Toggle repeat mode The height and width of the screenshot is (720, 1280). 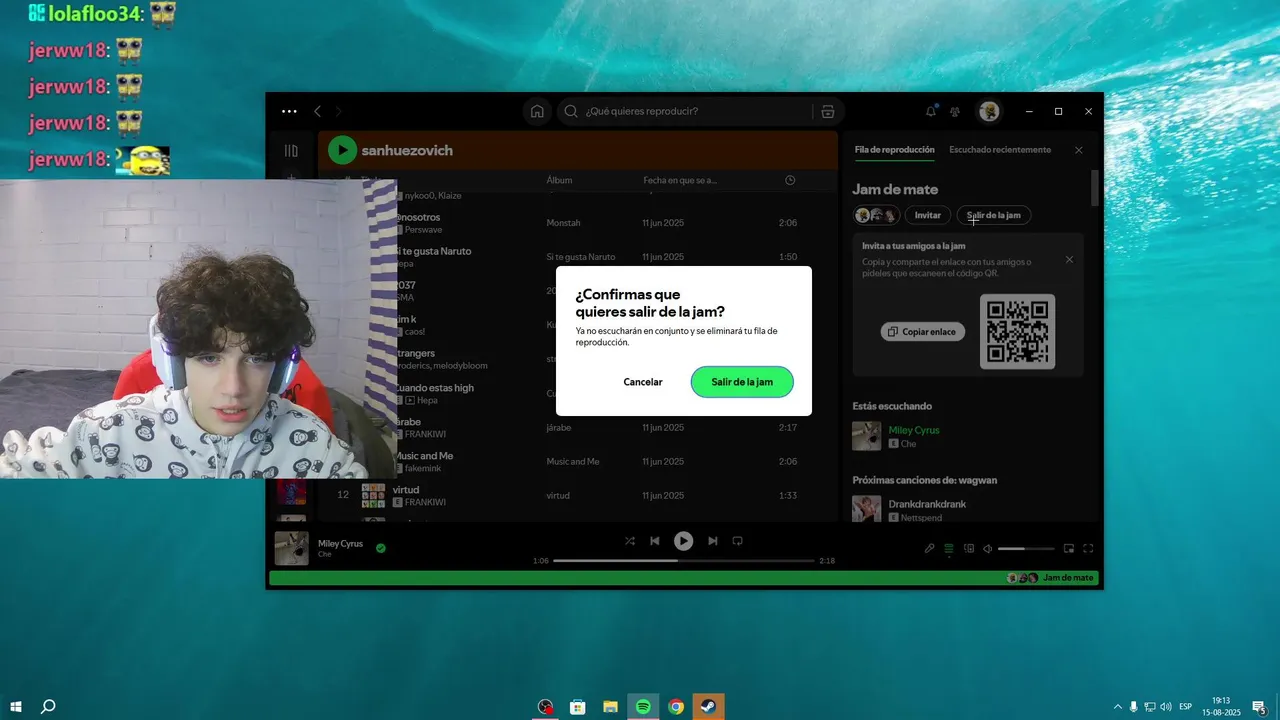click(x=738, y=541)
